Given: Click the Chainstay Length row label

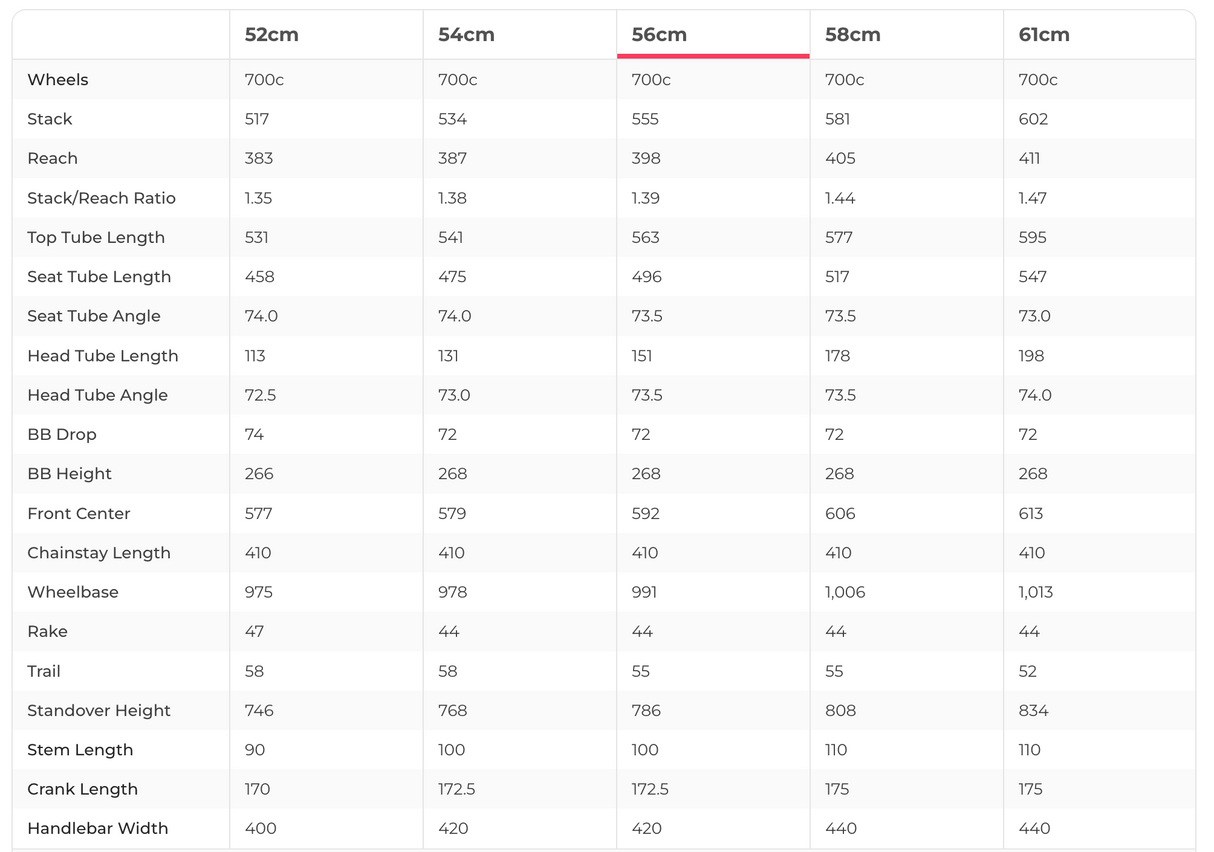Looking at the screenshot, I should pos(99,553).
